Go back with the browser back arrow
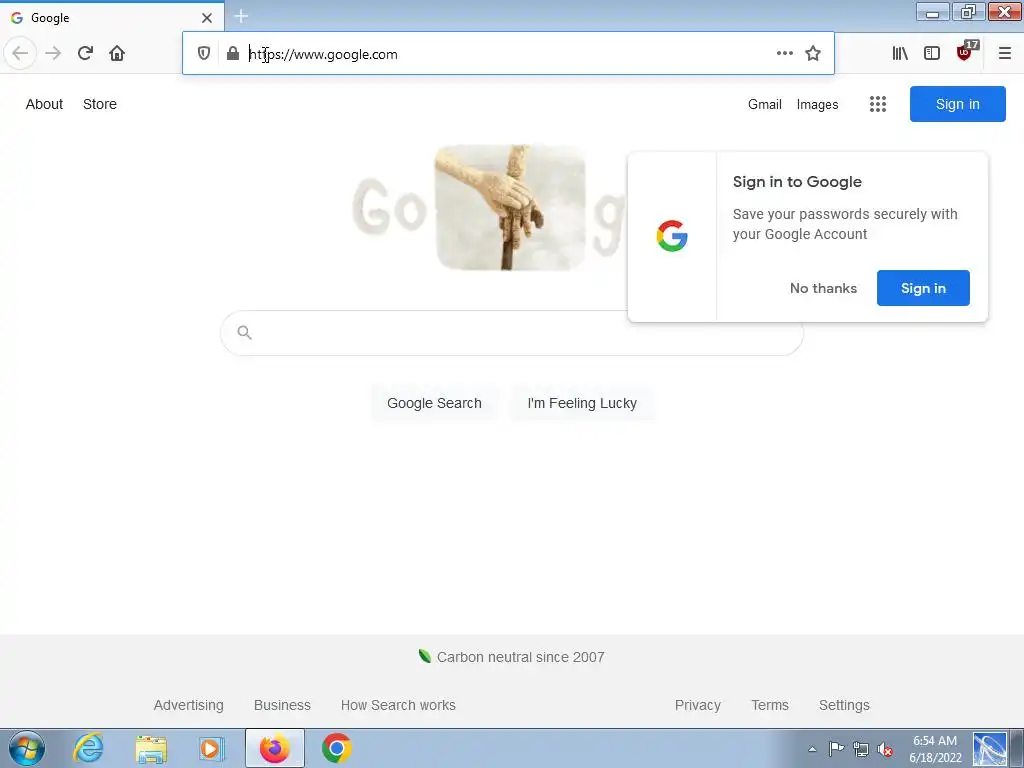 pos(20,54)
